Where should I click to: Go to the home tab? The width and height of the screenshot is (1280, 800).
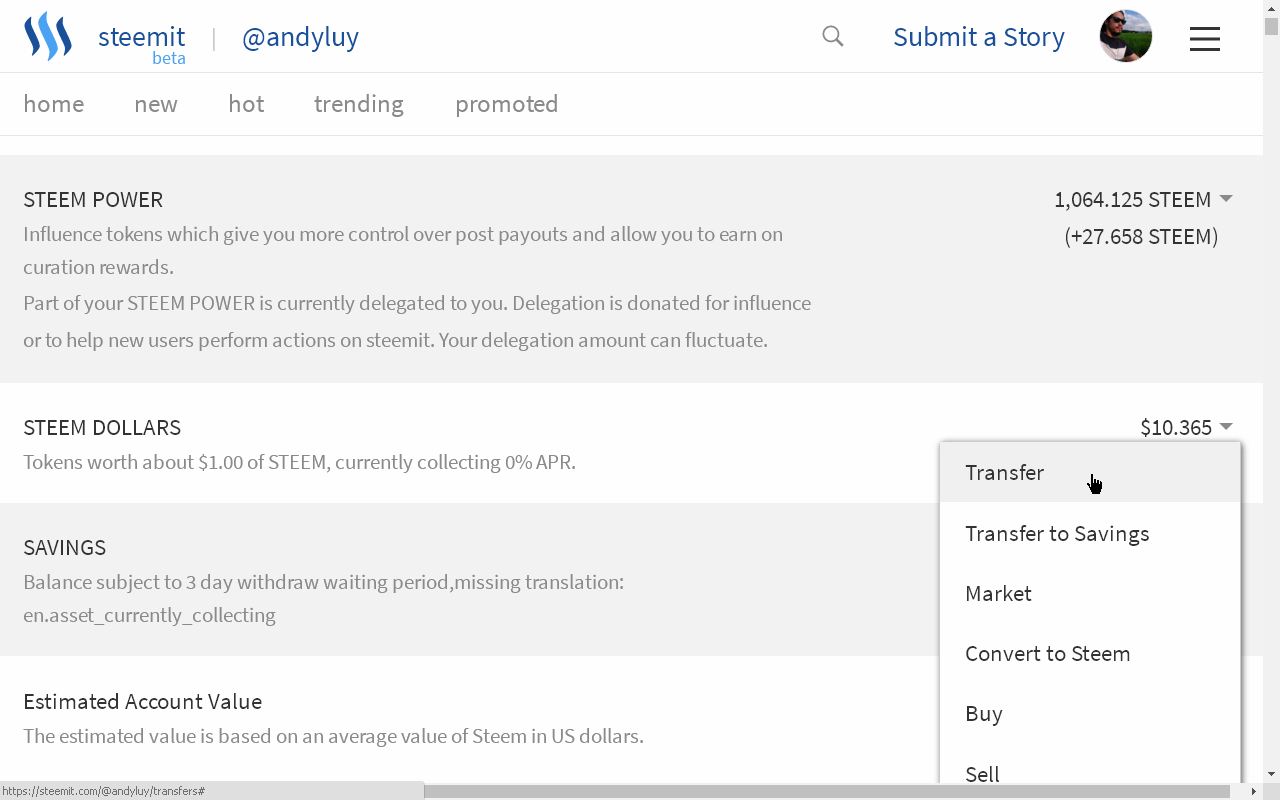(54, 104)
